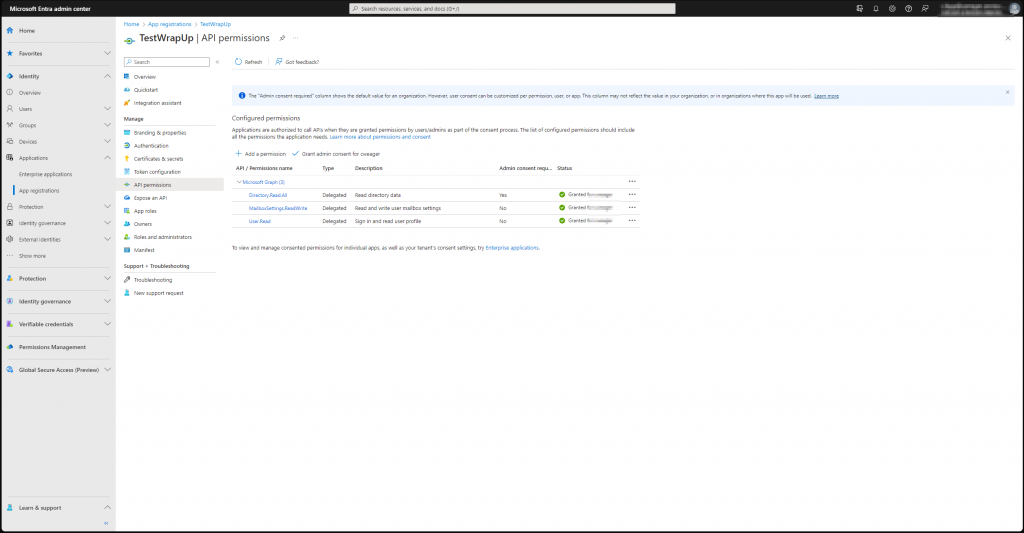Click Show more in Identity section

(x=32, y=256)
